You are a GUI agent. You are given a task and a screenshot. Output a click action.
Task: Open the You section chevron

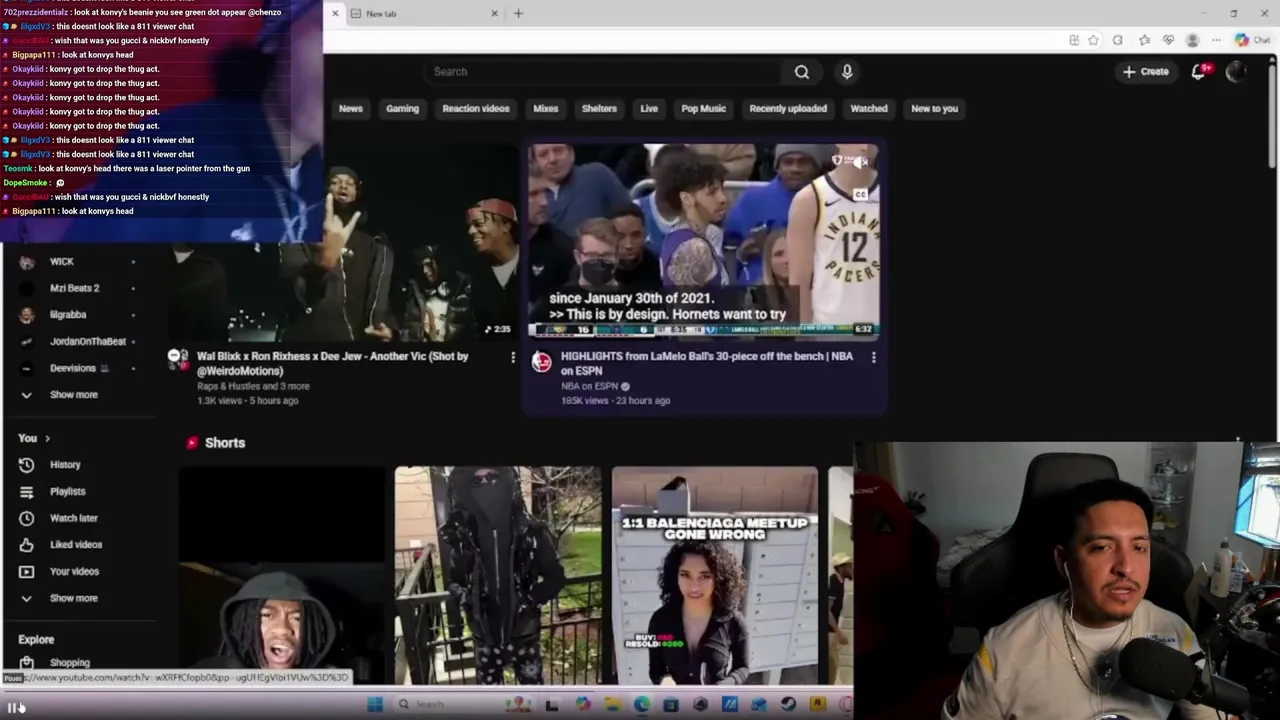(47, 439)
